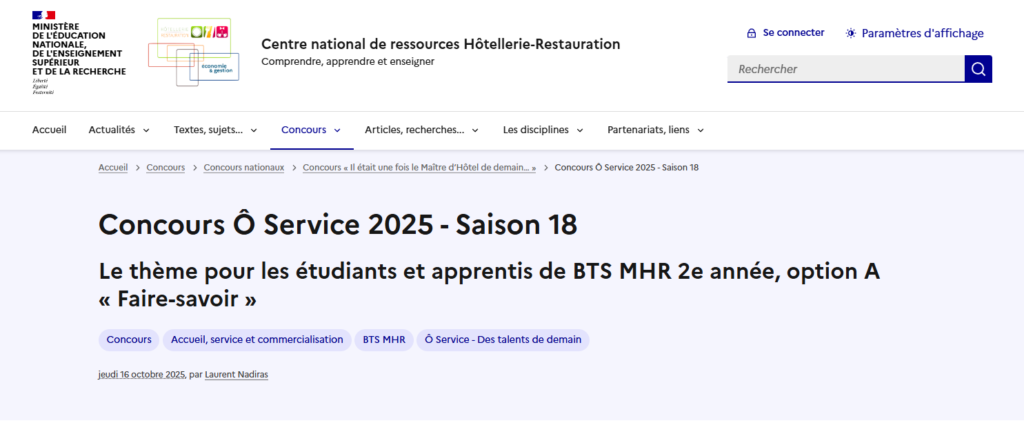
Task: Open Les disciplines dropdown menu
Action: (x=543, y=130)
